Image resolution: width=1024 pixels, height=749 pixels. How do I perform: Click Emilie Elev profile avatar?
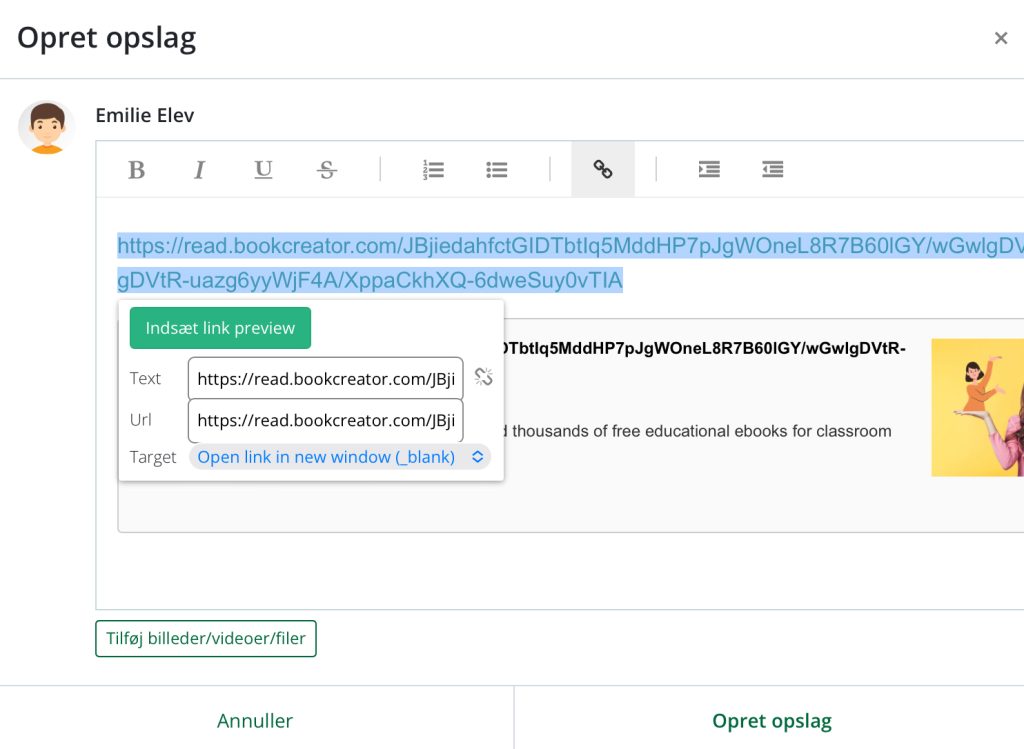click(x=46, y=127)
